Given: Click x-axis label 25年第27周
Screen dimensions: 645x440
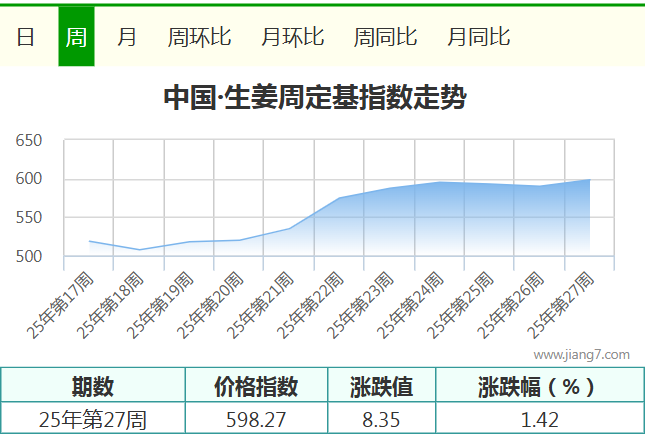Looking at the screenshot, I should coord(560,305).
